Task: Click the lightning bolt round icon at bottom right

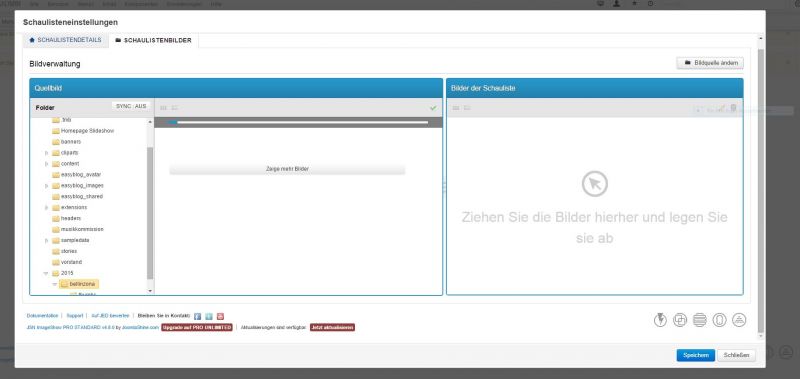Action: [x=660, y=320]
